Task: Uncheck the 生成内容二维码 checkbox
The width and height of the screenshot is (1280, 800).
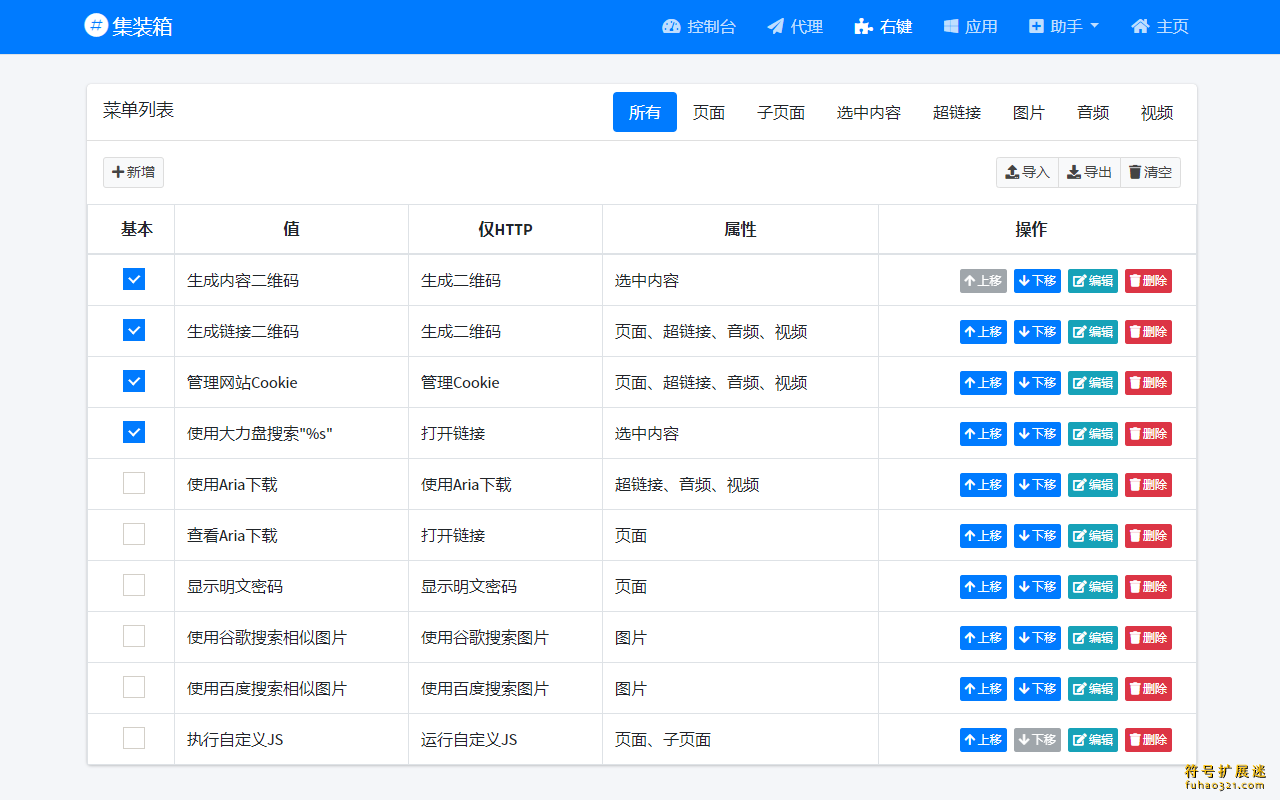Action: point(134,279)
